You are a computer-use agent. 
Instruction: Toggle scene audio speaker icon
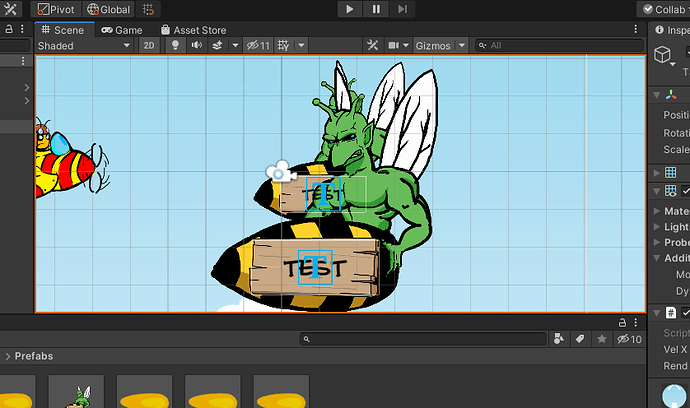point(197,45)
